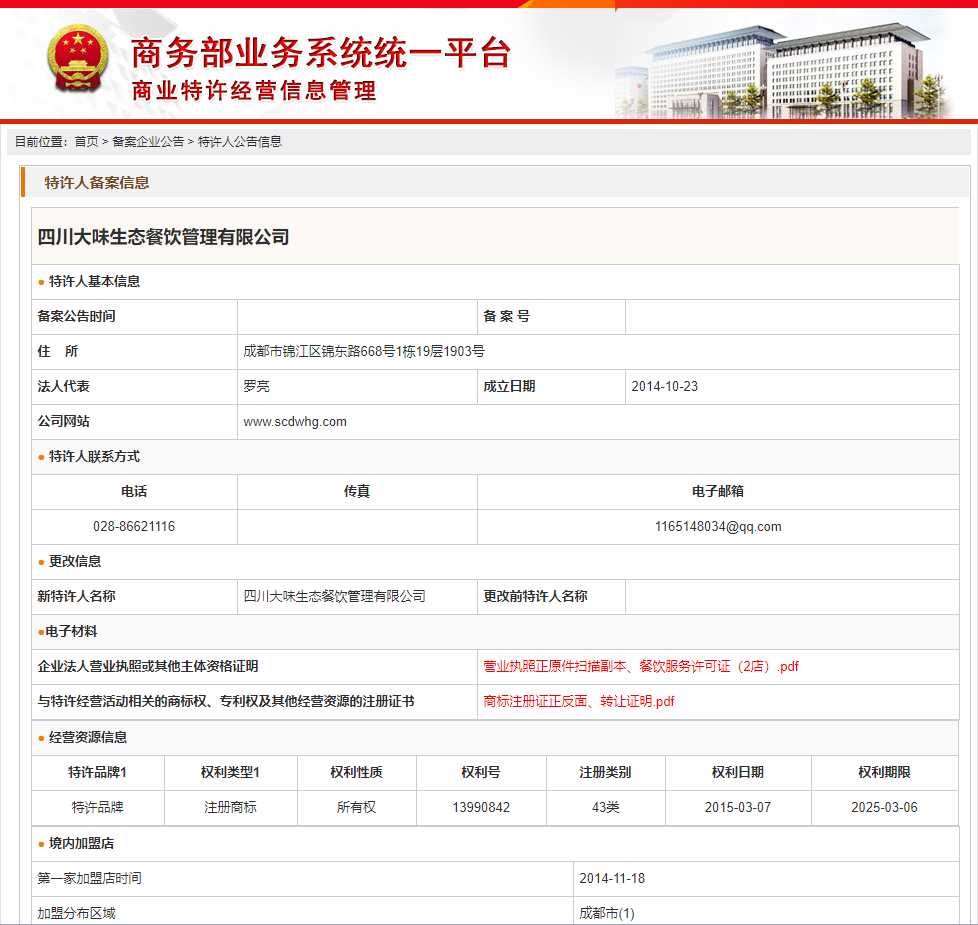Click establishment date 2014-10-23
The height and width of the screenshot is (925, 978).
tap(664, 386)
